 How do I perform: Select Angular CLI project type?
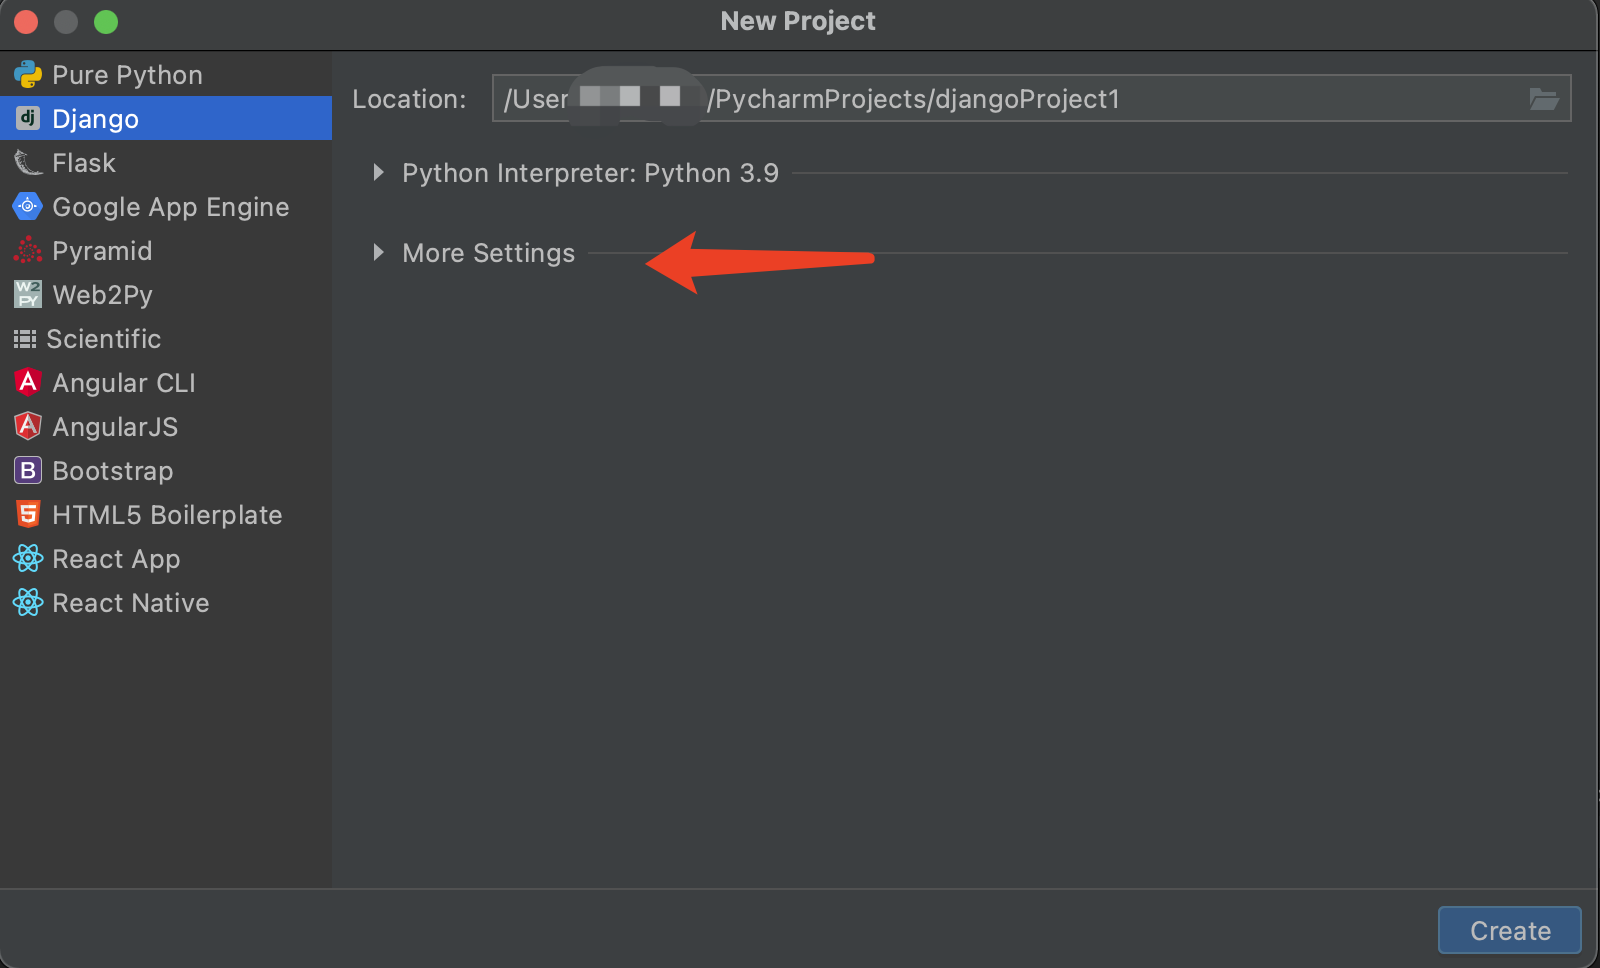pos(166,383)
